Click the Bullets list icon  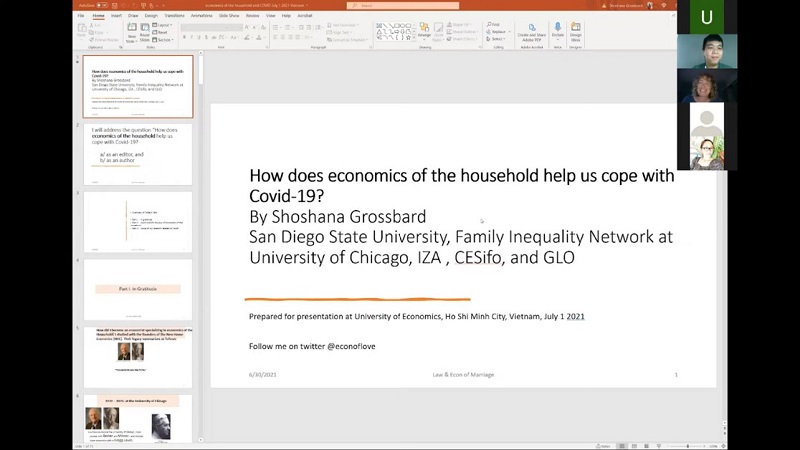(x=276, y=27)
